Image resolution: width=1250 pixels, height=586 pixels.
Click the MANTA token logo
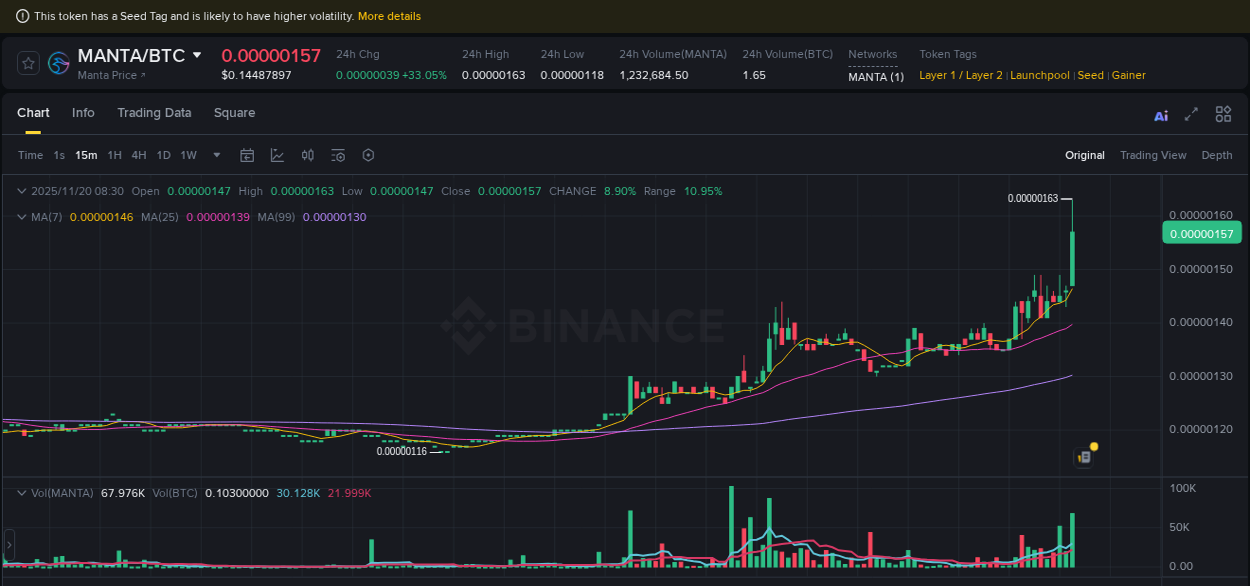(x=58, y=63)
